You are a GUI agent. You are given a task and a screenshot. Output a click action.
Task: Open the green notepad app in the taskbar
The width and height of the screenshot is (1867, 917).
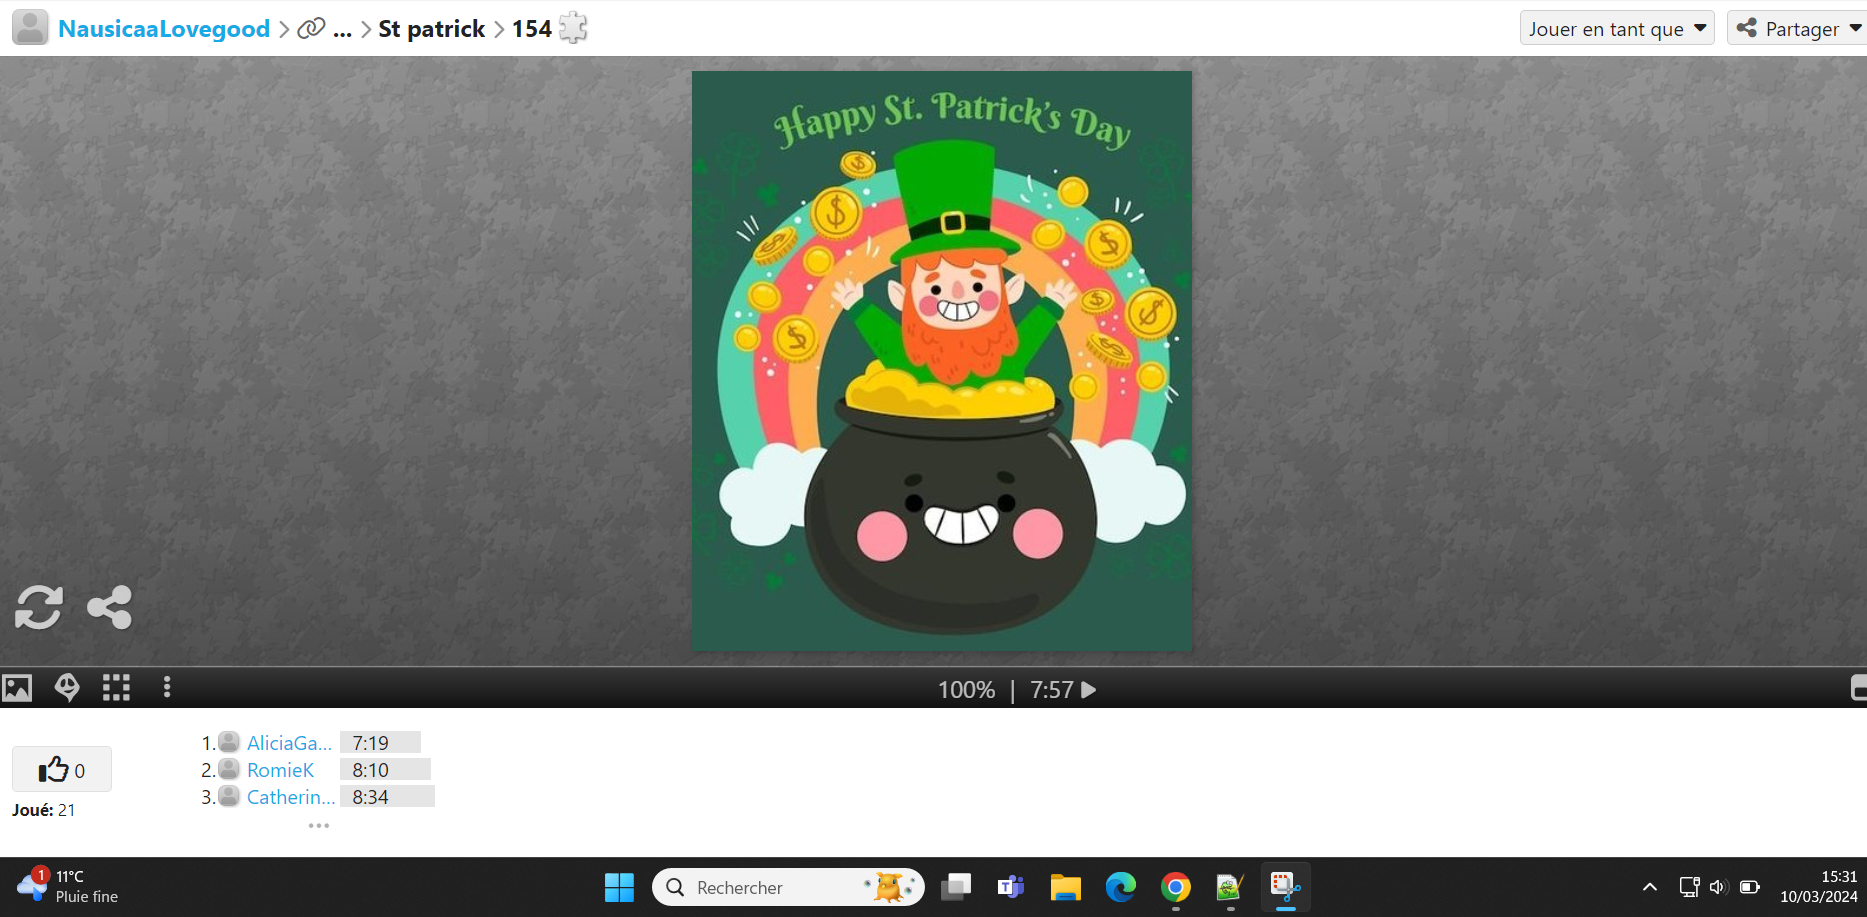[x=1230, y=887]
